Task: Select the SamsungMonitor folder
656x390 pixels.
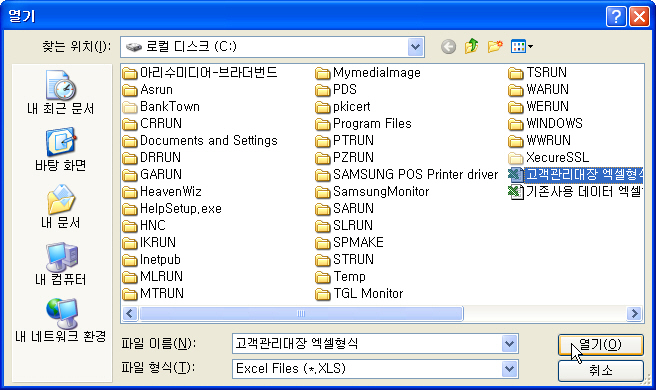Action: (372, 192)
